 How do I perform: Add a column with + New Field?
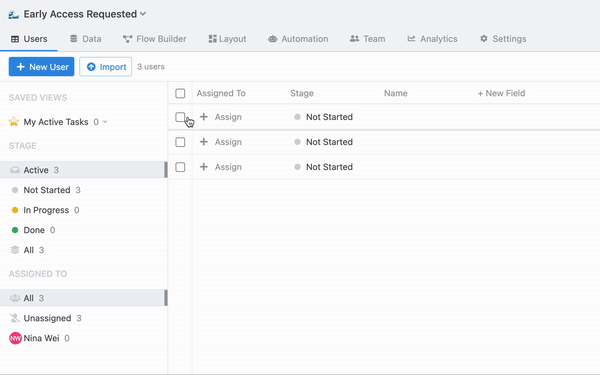click(x=501, y=93)
